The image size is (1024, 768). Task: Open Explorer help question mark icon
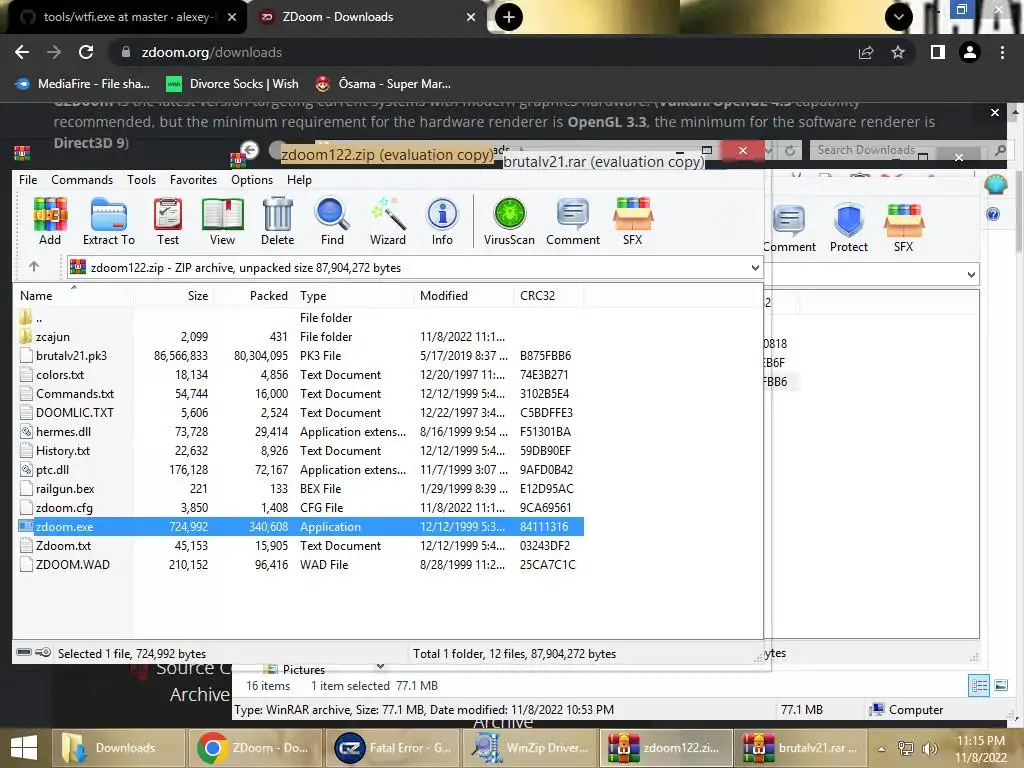(993, 214)
